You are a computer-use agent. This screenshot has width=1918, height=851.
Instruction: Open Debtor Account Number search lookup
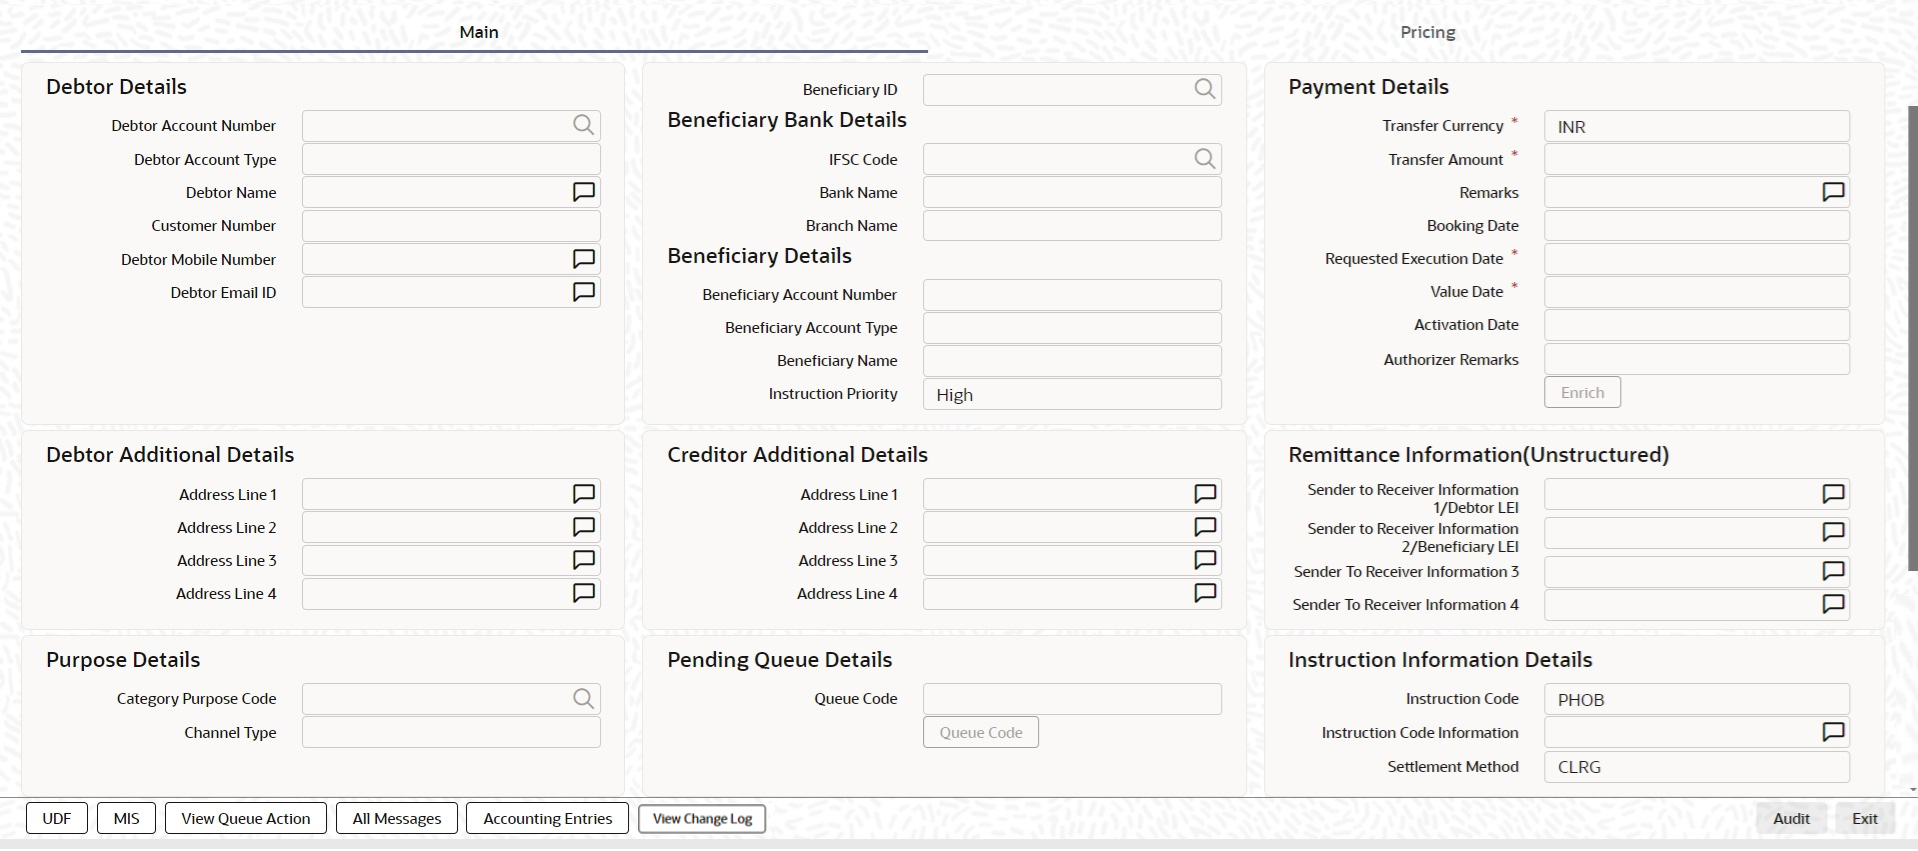click(583, 125)
